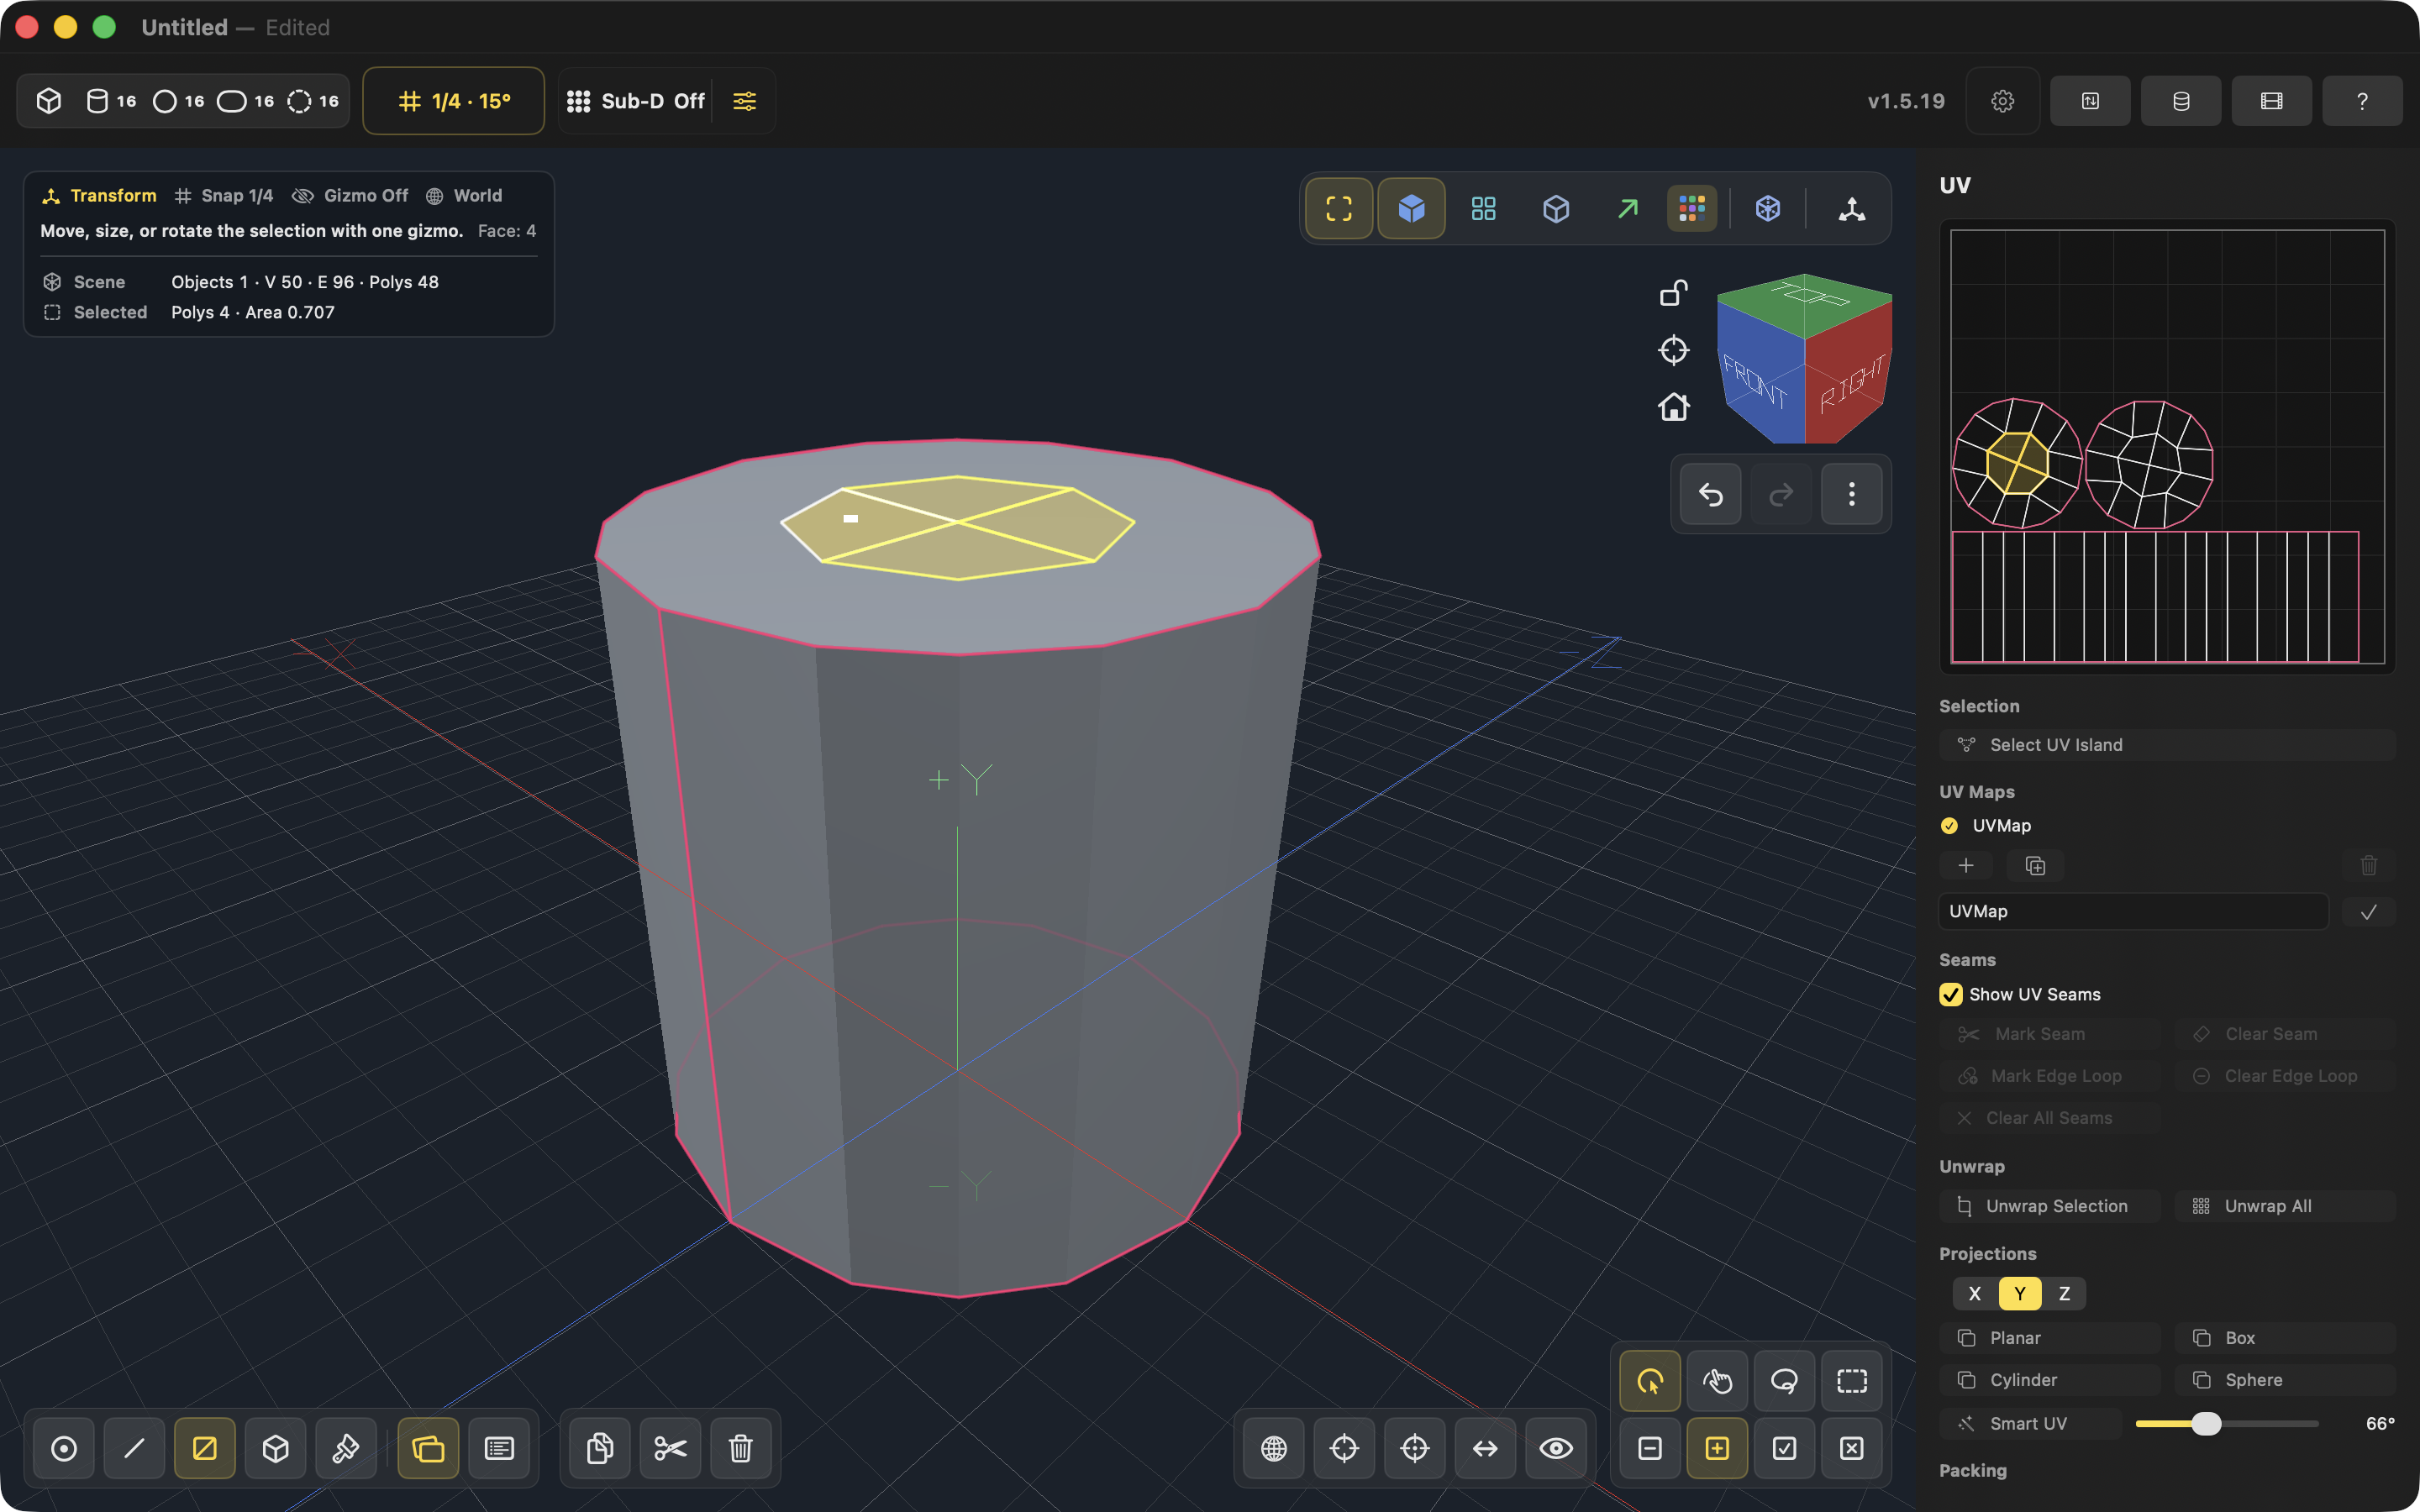Viewport: 2420px width, 1512px height.
Task: Click Unwrap All button
Action: pos(2285,1206)
